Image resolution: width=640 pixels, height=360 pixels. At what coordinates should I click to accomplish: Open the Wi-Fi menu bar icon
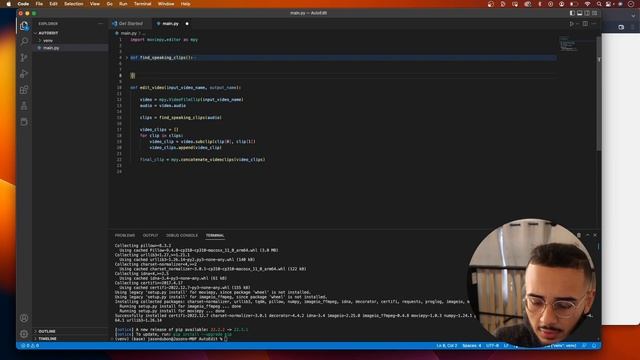(587, 4)
